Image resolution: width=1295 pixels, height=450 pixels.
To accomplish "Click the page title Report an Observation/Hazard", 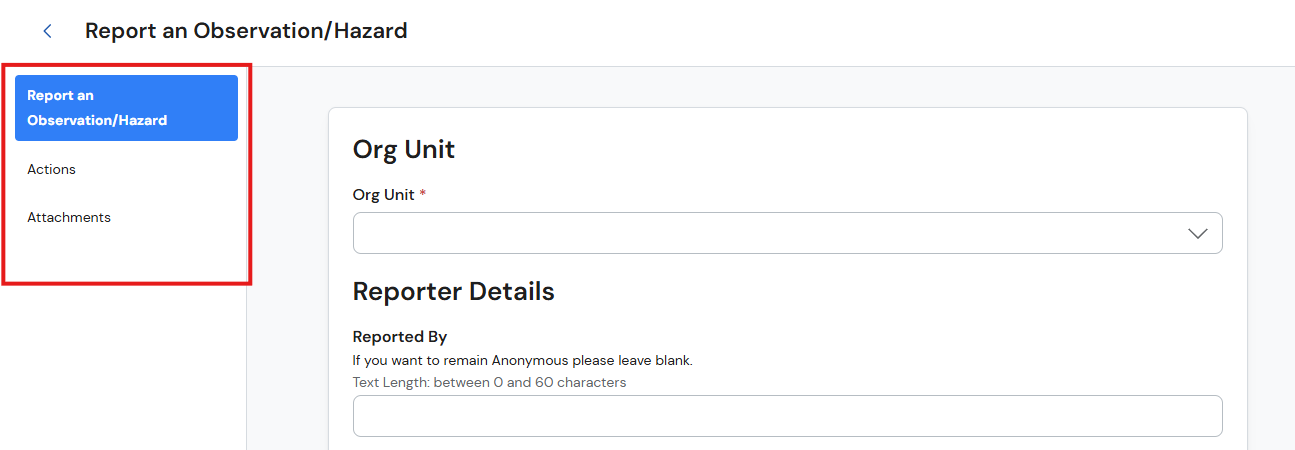I will coord(246,31).
